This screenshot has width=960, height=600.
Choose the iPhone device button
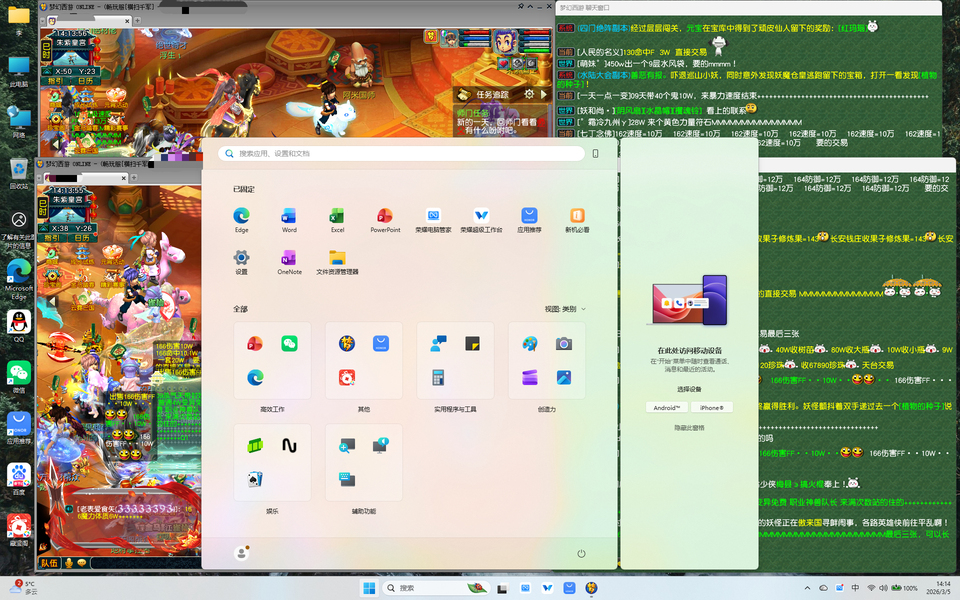[711, 407]
